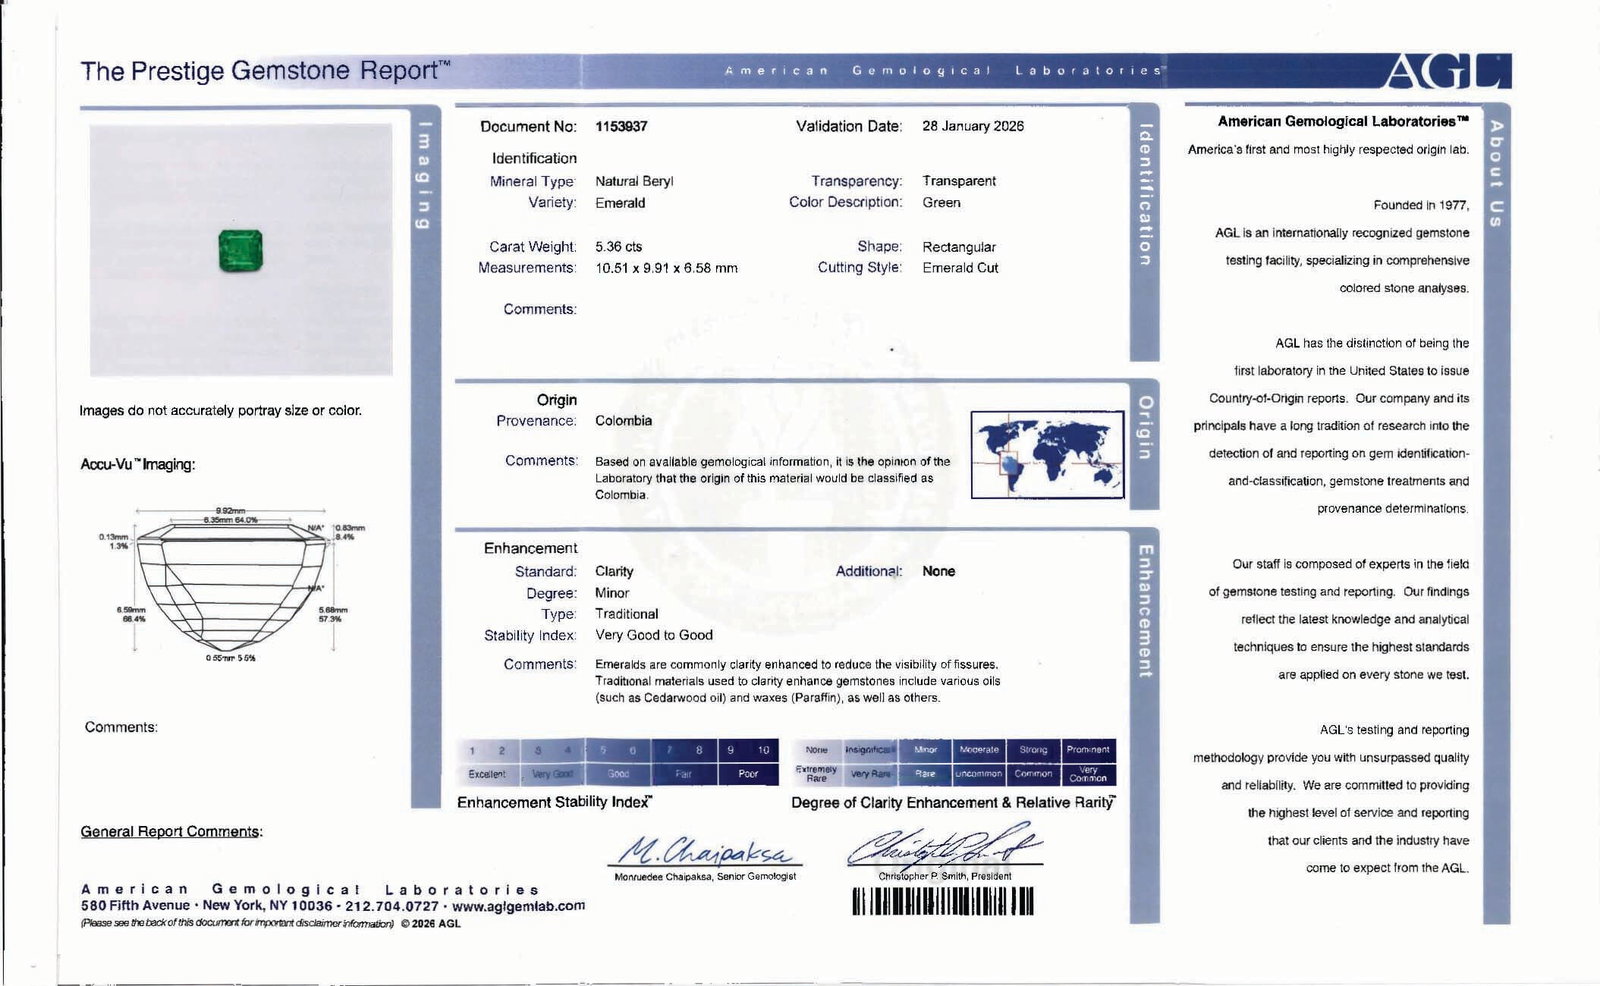
Task: Click the AGL logo in the header
Action: click(x=1447, y=71)
